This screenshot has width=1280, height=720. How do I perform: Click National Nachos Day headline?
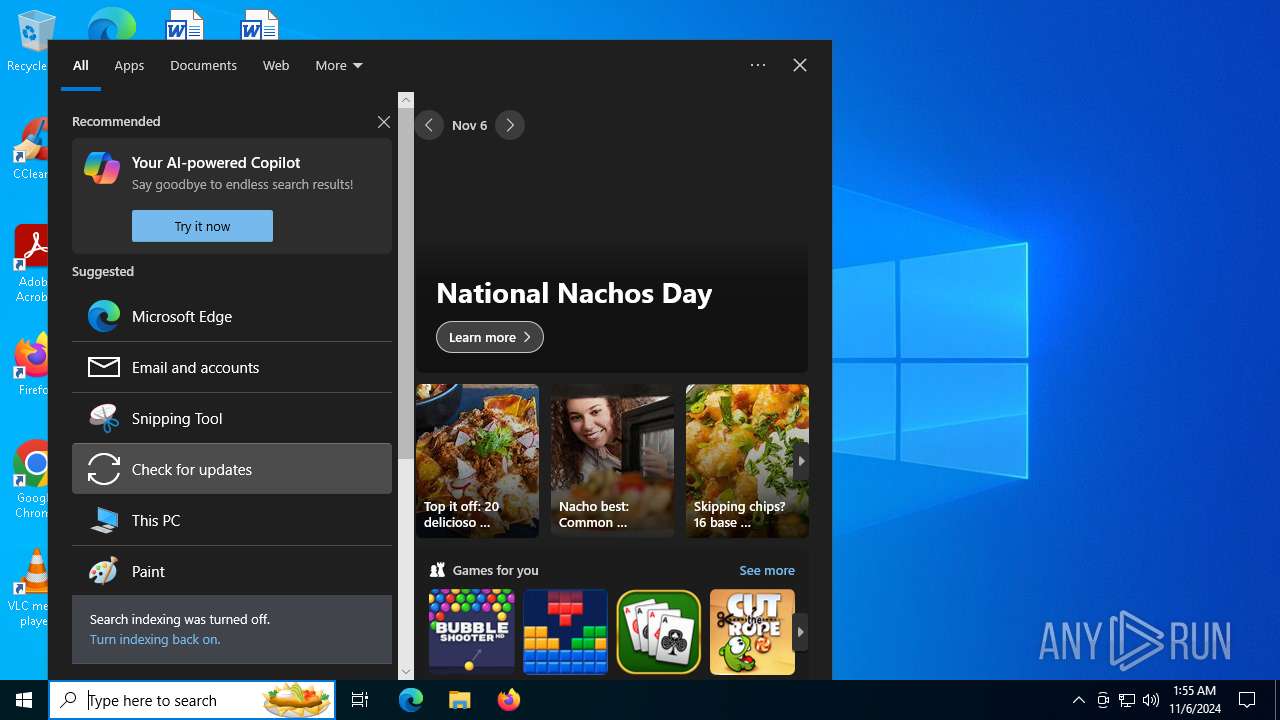pyautogui.click(x=574, y=293)
